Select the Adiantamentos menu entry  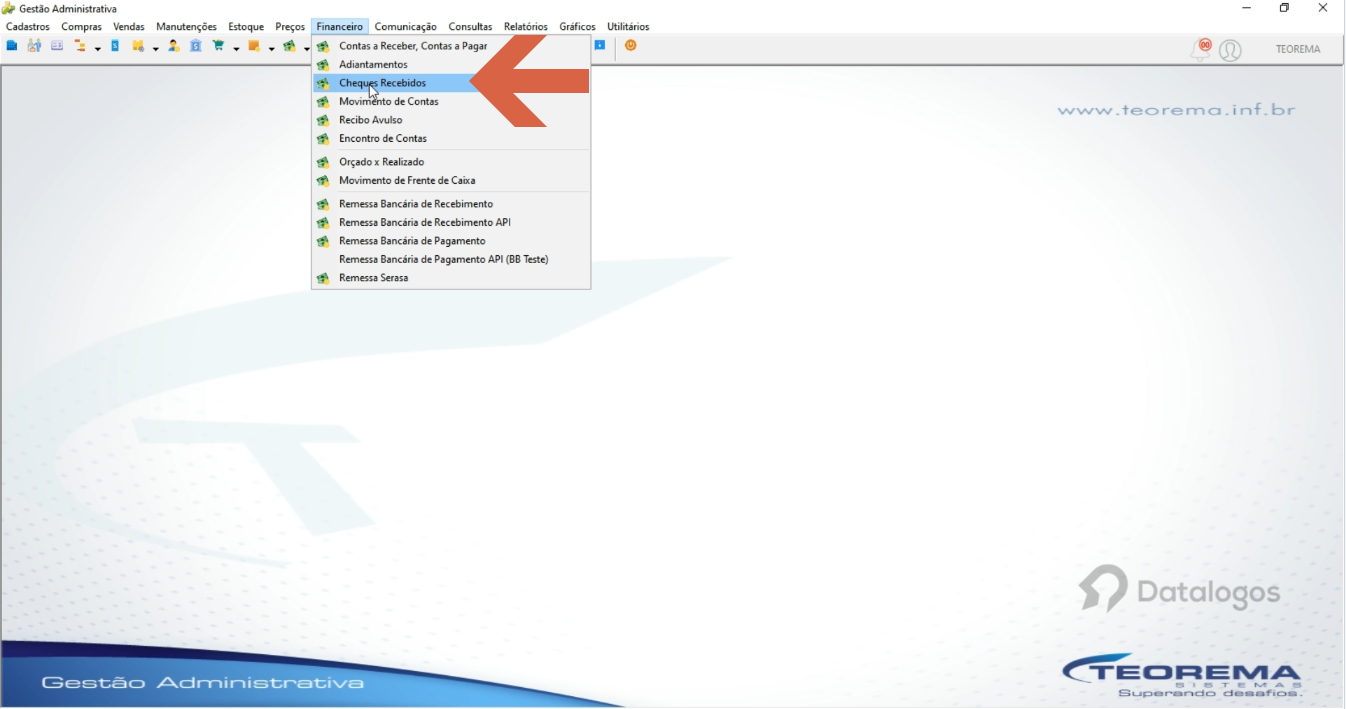pyautogui.click(x=451, y=65)
